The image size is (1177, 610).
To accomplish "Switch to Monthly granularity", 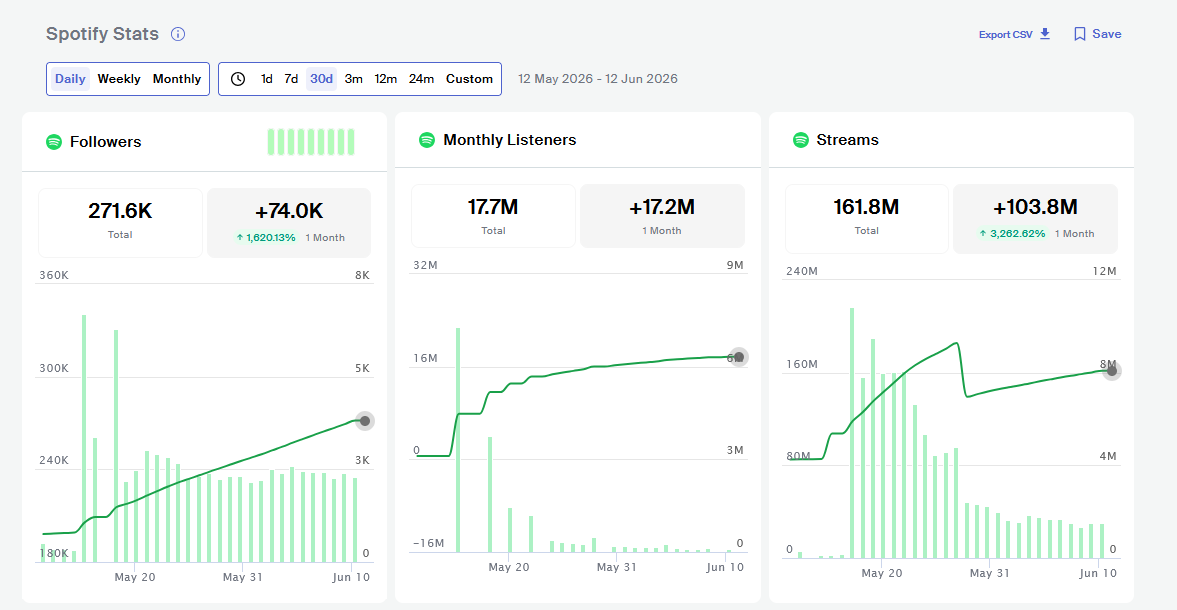I will (x=176, y=79).
